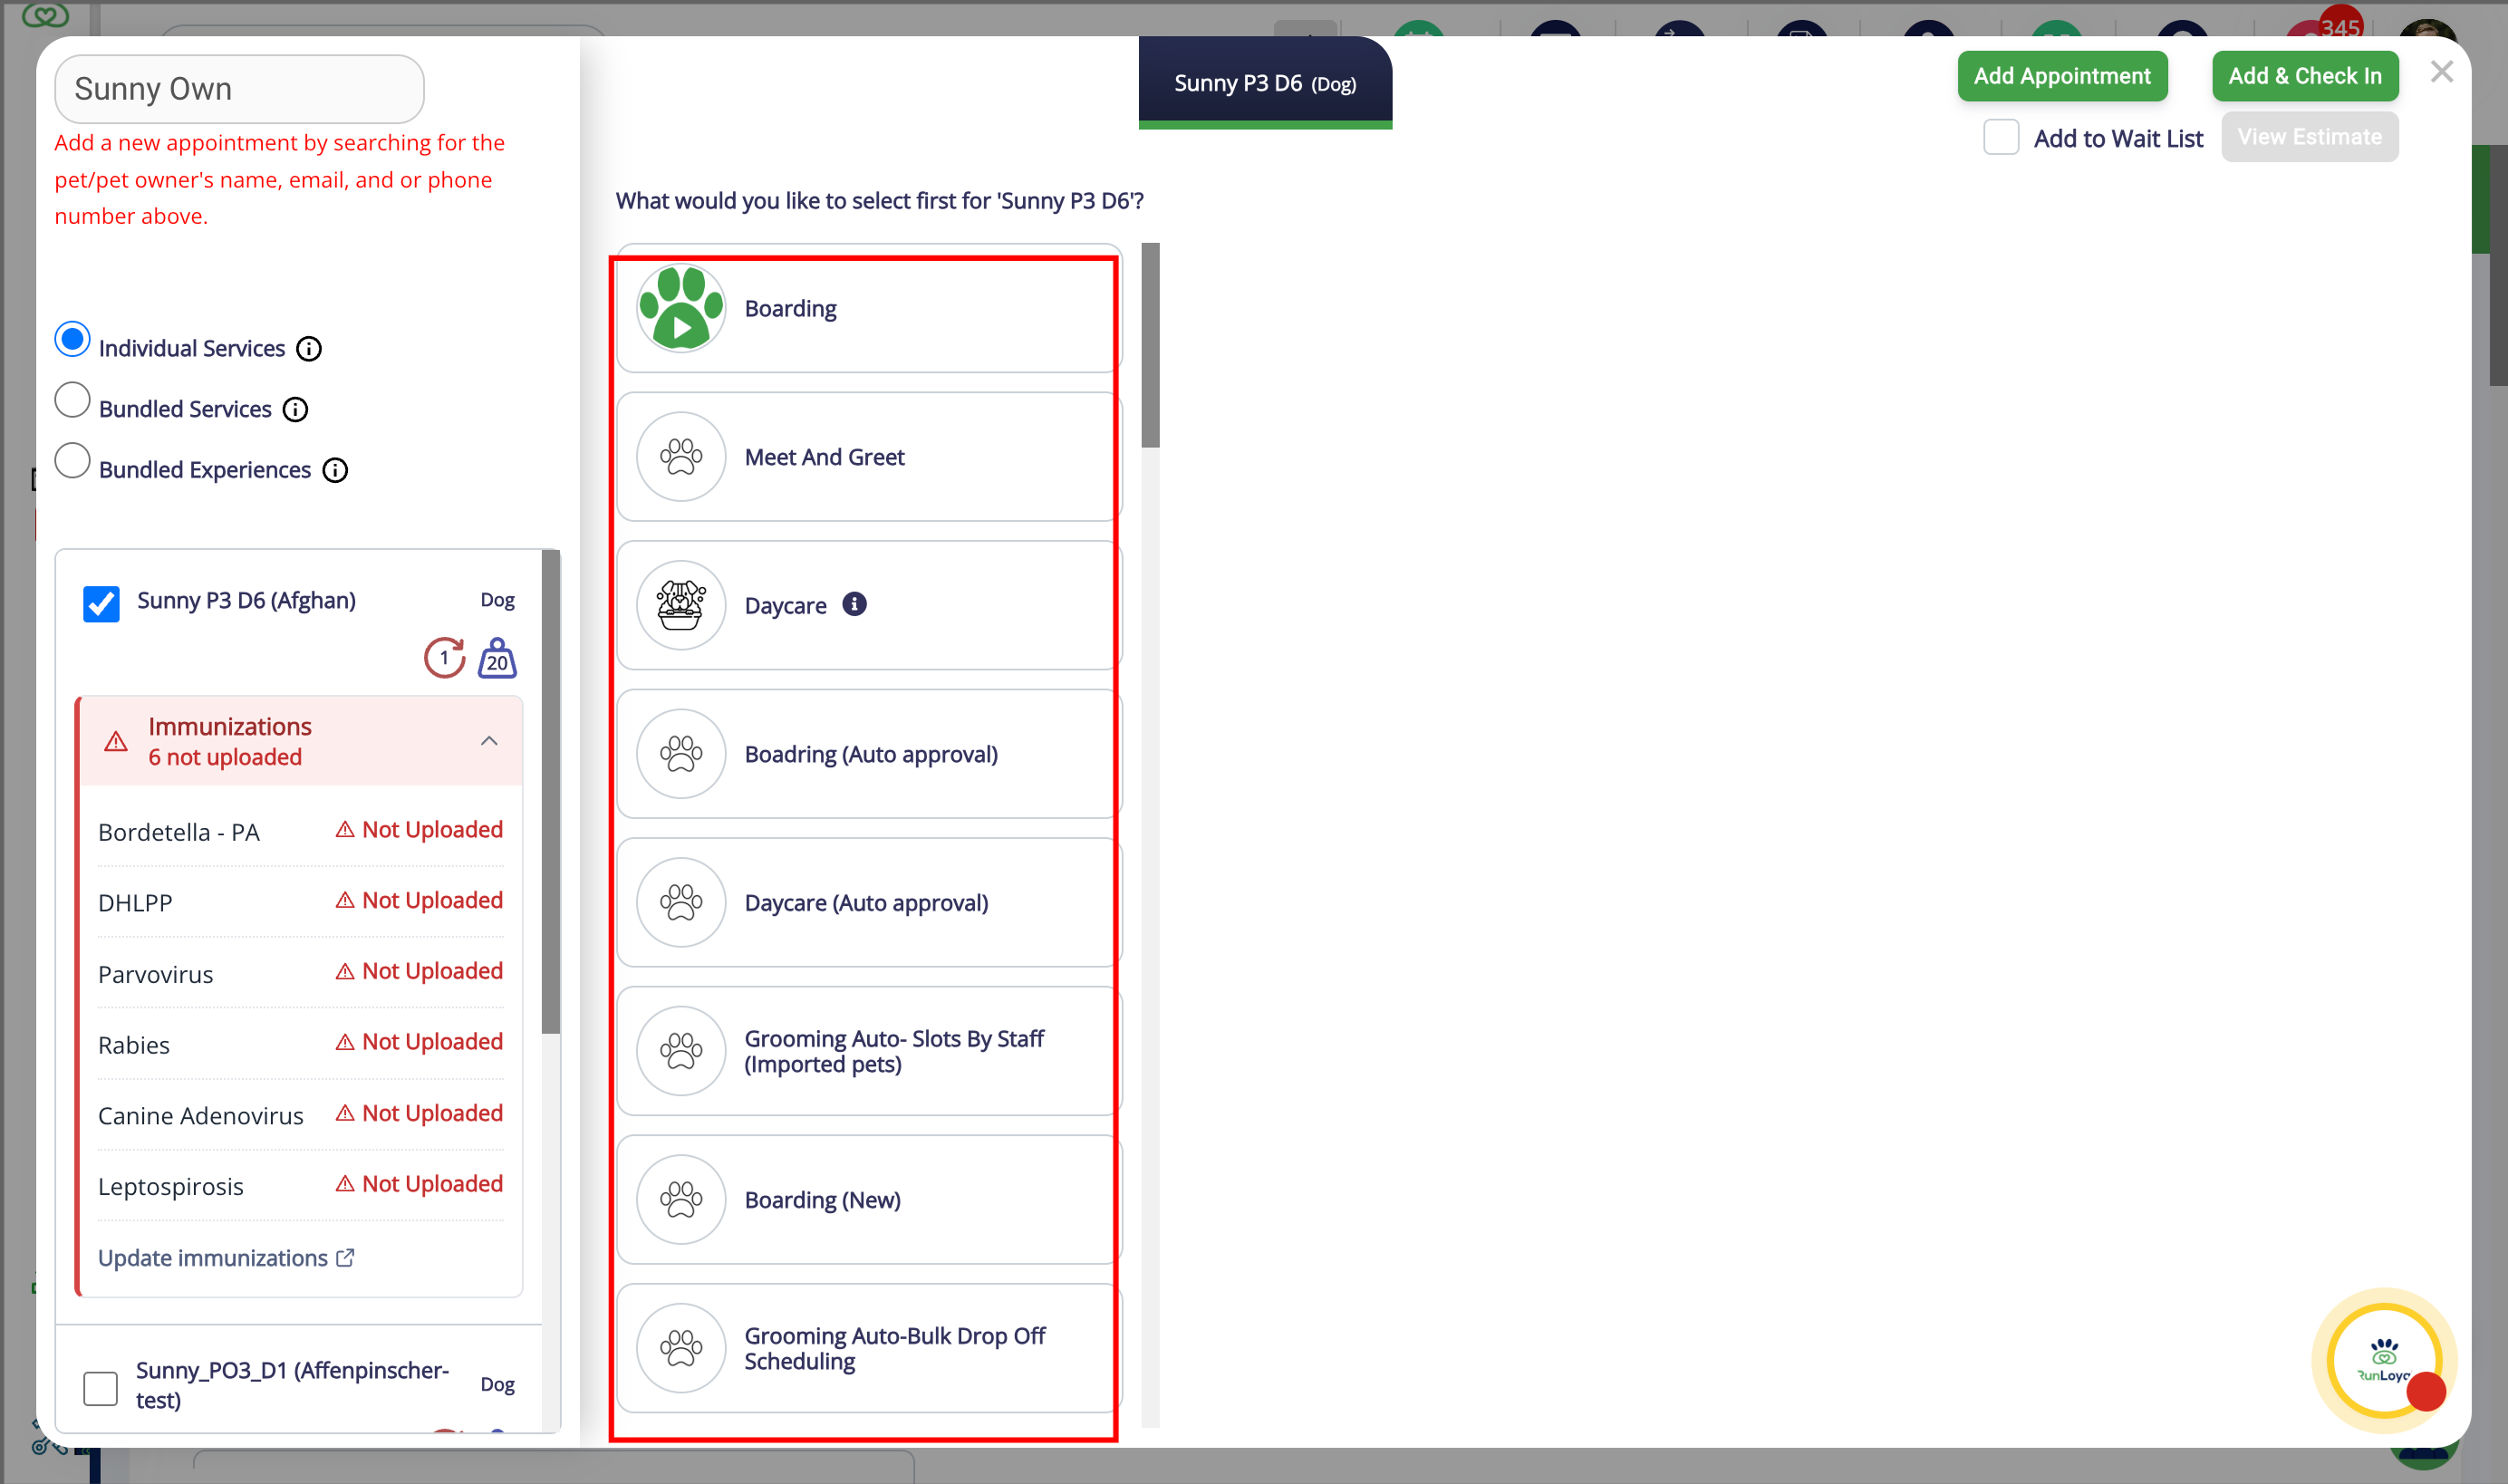Select Bundled Experiences radio button
The width and height of the screenshot is (2508, 1484).
pos(72,462)
